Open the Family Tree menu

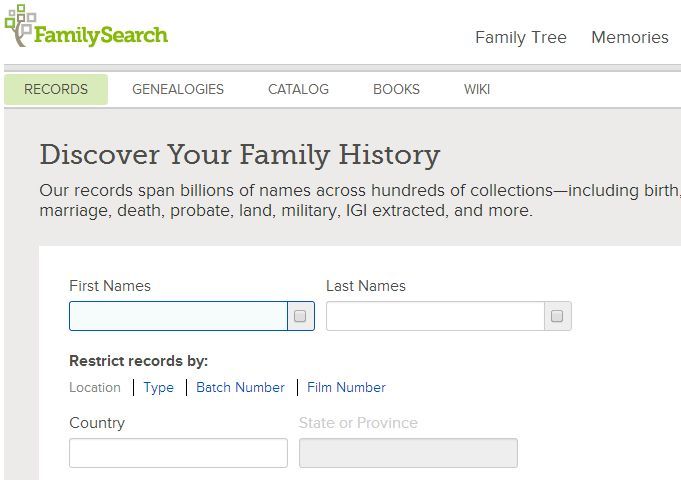pyautogui.click(x=521, y=37)
